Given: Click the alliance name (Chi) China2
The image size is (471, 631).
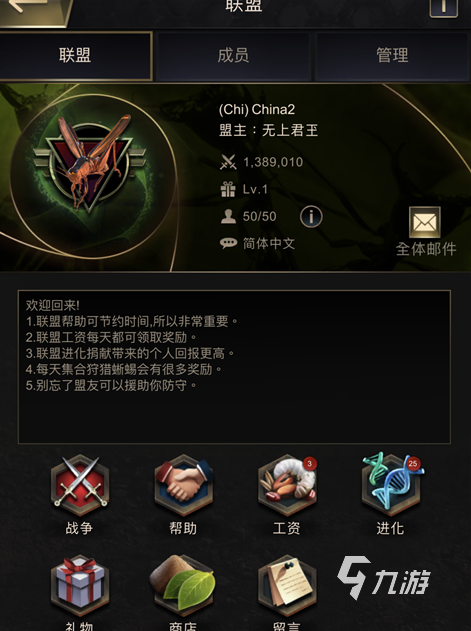Looking at the screenshot, I should pos(257,109).
